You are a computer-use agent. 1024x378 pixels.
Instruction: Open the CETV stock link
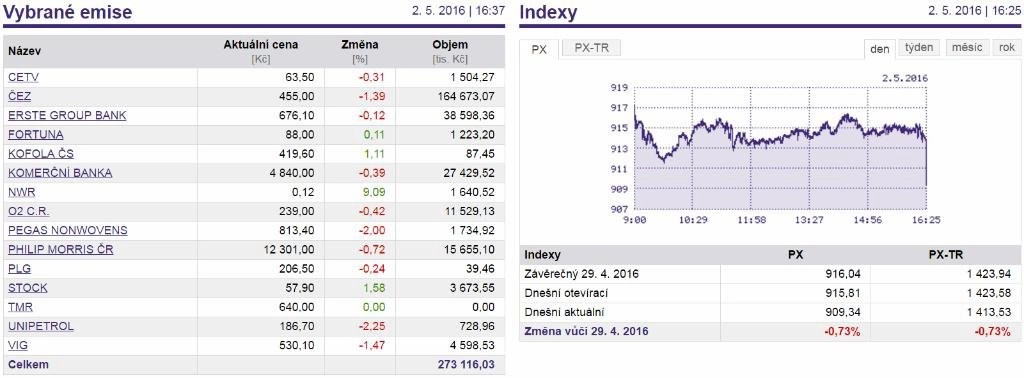(x=24, y=77)
